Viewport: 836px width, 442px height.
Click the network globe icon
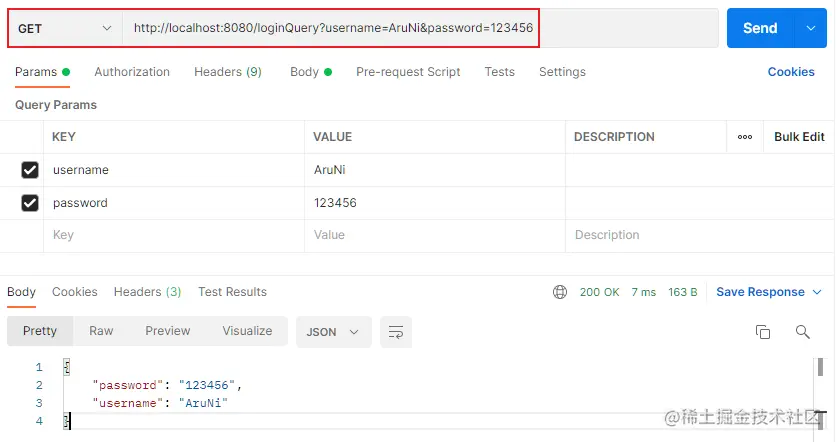(560, 292)
